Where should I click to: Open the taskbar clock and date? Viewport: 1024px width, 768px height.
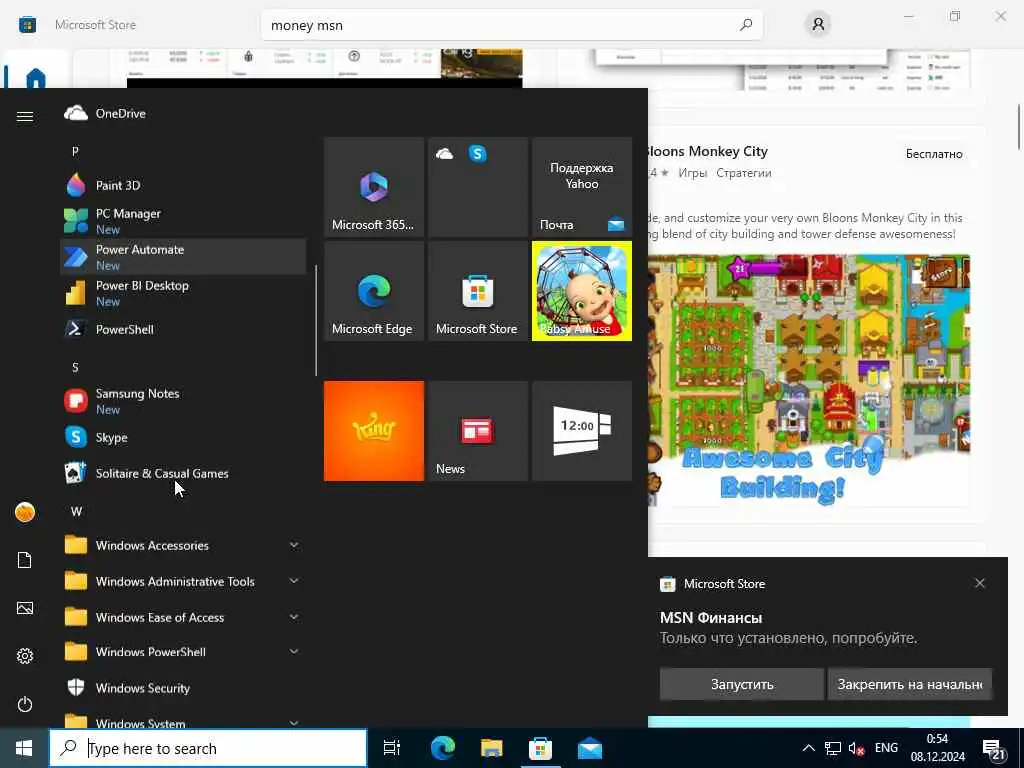point(938,748)
